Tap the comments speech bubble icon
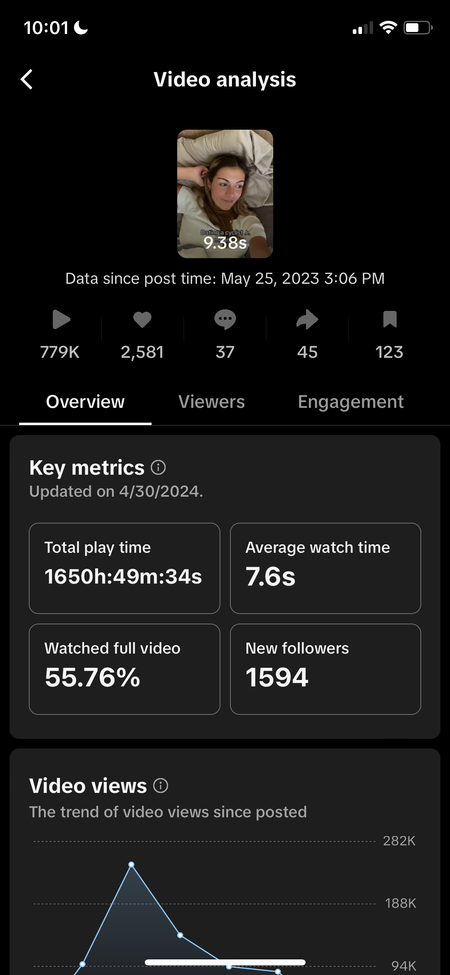 tap(225, 320)
